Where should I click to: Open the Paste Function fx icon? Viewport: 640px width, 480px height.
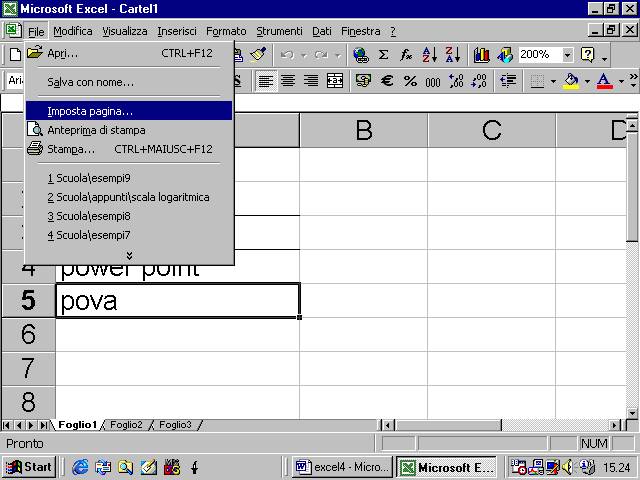click(406, 55)
